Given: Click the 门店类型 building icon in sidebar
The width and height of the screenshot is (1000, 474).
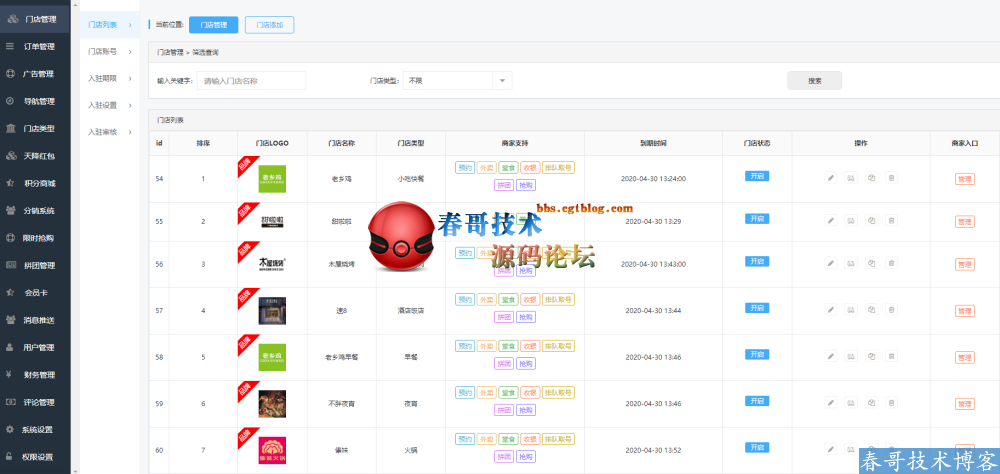Looking at the screenshot, I should pos(11,128).
